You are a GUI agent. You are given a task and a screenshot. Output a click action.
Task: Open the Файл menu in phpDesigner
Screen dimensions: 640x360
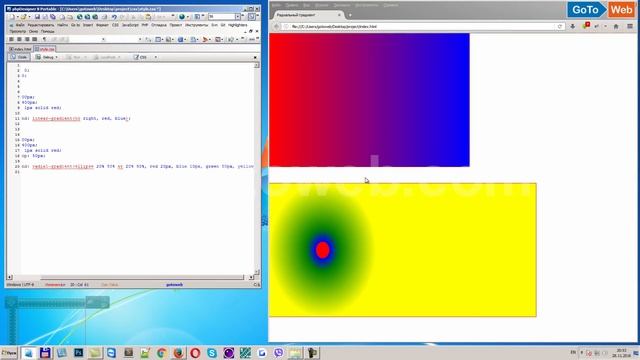click(x=20, y=25)
